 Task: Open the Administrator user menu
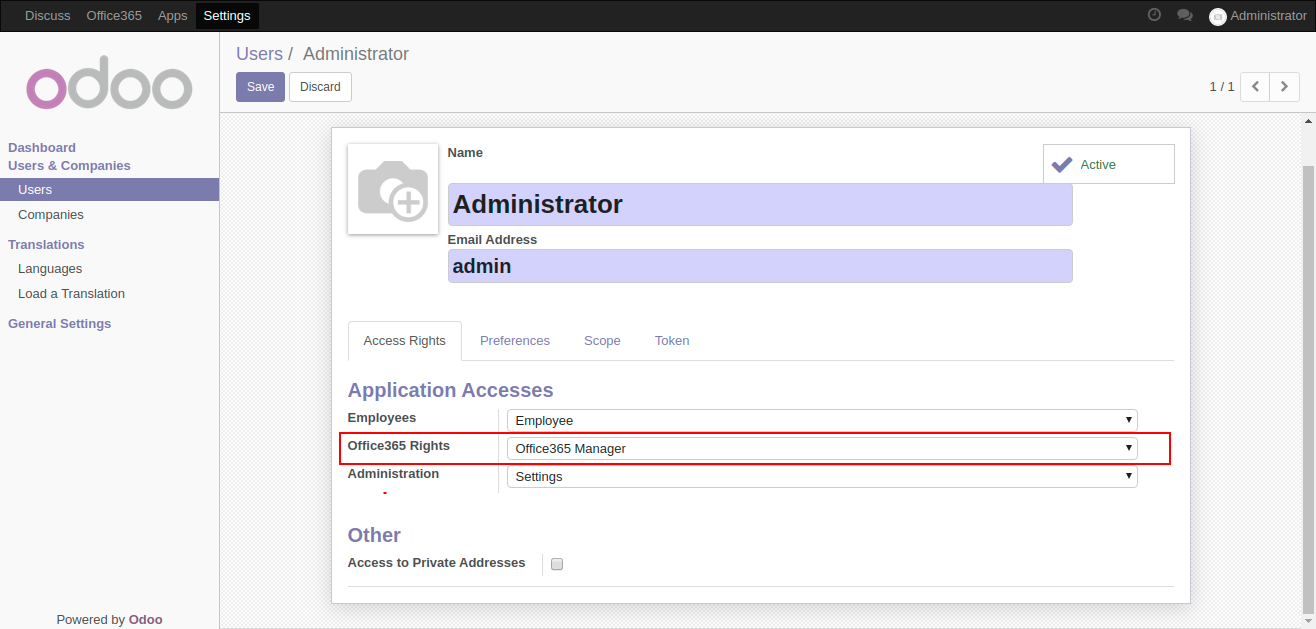(1258, 16)
